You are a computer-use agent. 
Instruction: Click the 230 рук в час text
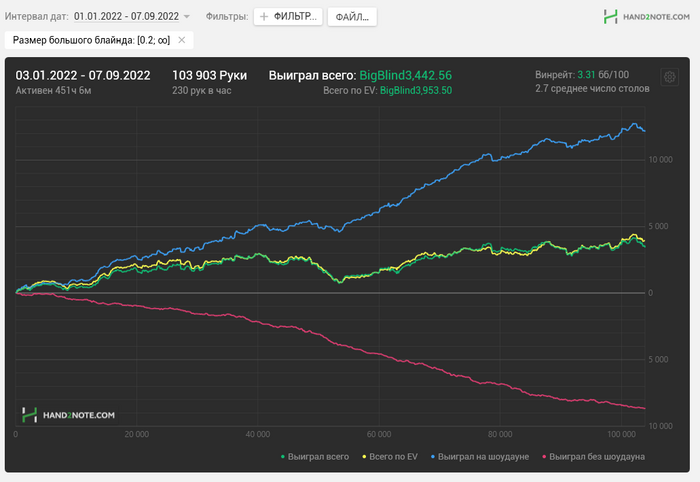tap(201, 91)
